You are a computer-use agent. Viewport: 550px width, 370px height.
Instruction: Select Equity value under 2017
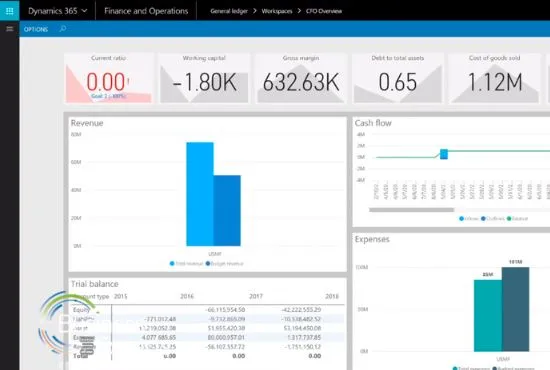[x=301, y=310]
